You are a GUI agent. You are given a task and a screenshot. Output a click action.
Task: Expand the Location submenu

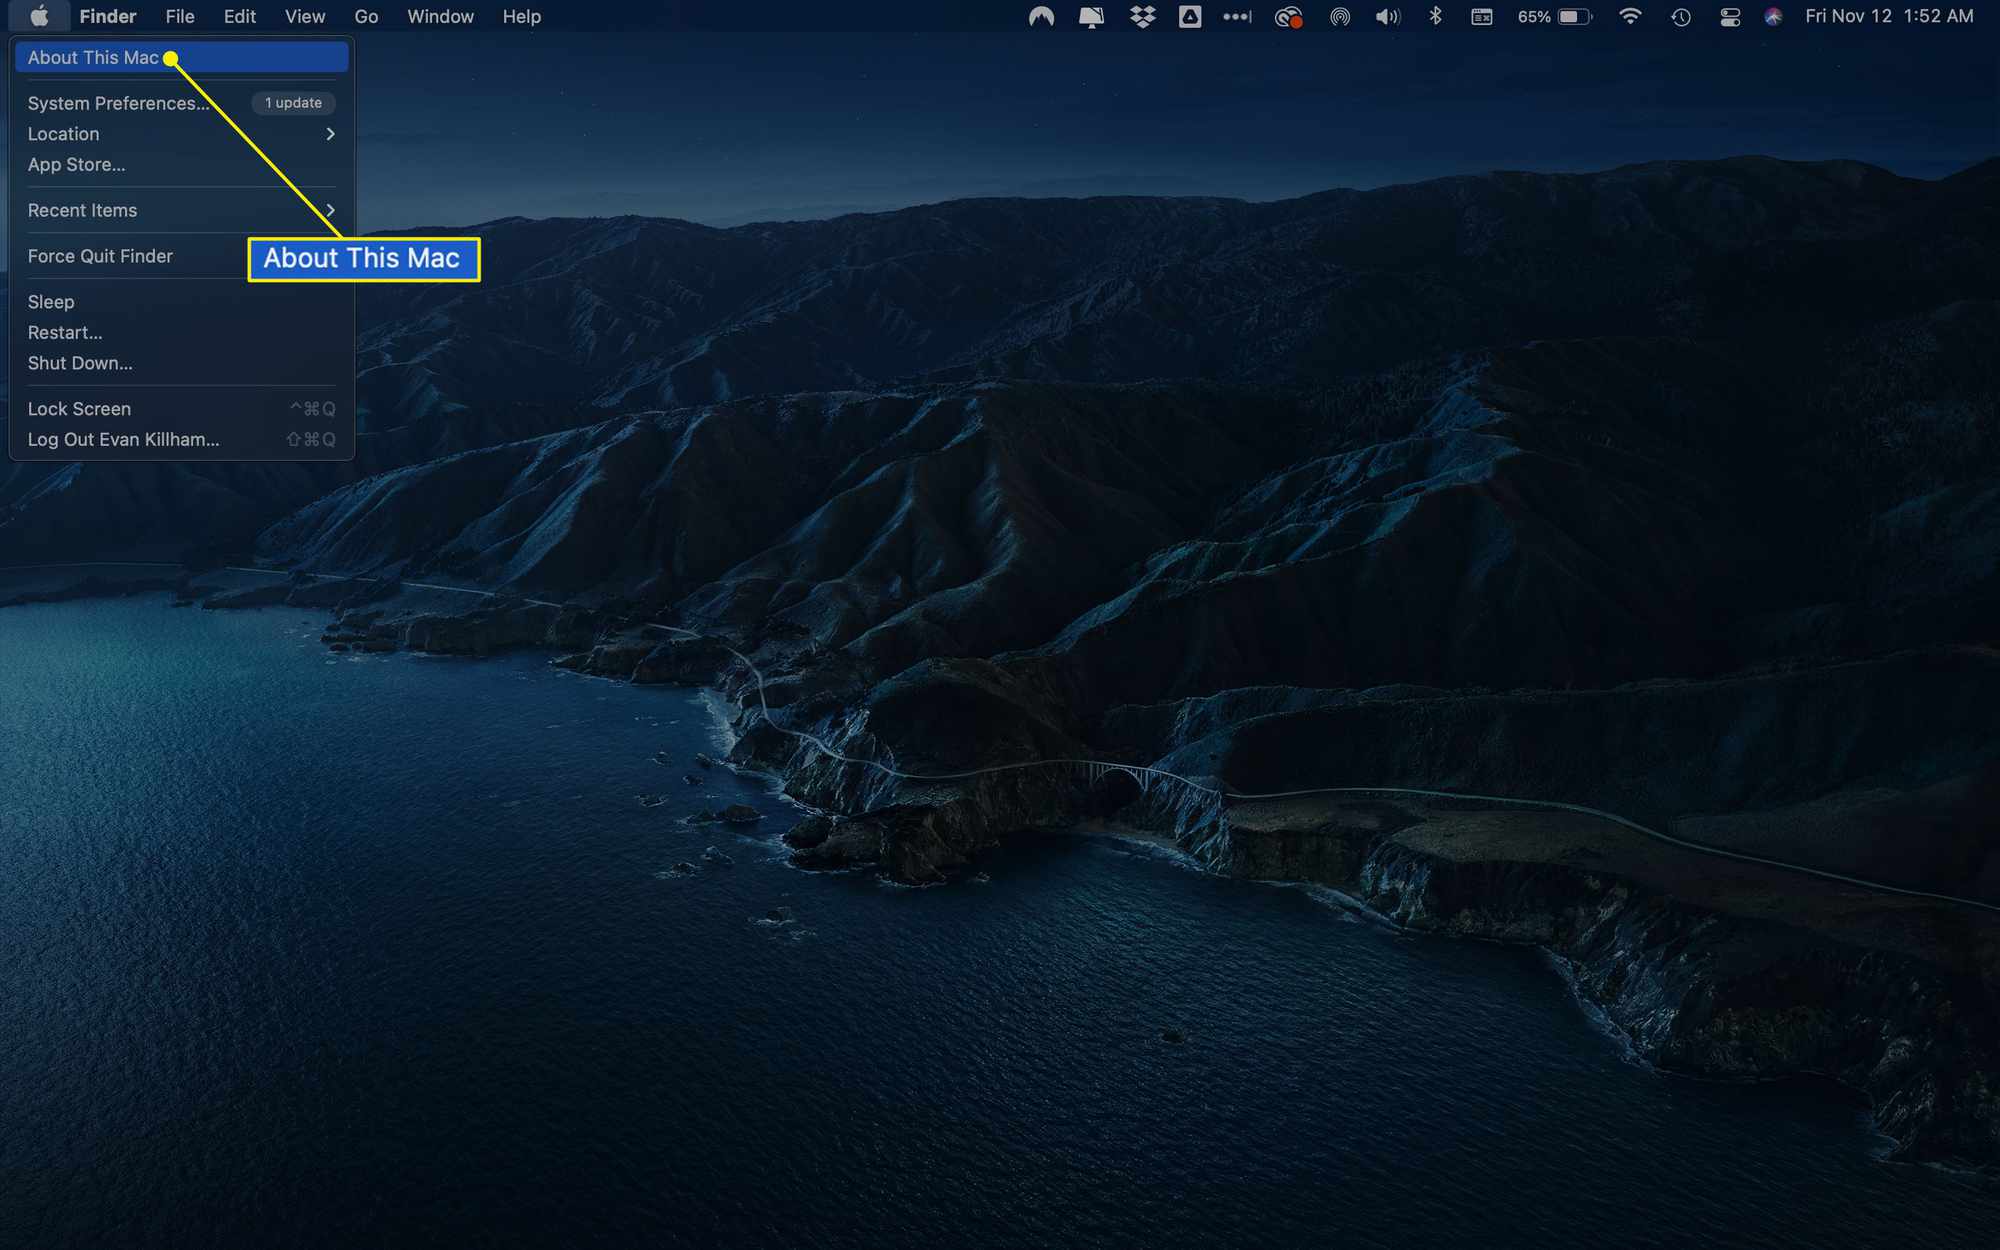tap(180, 134)
